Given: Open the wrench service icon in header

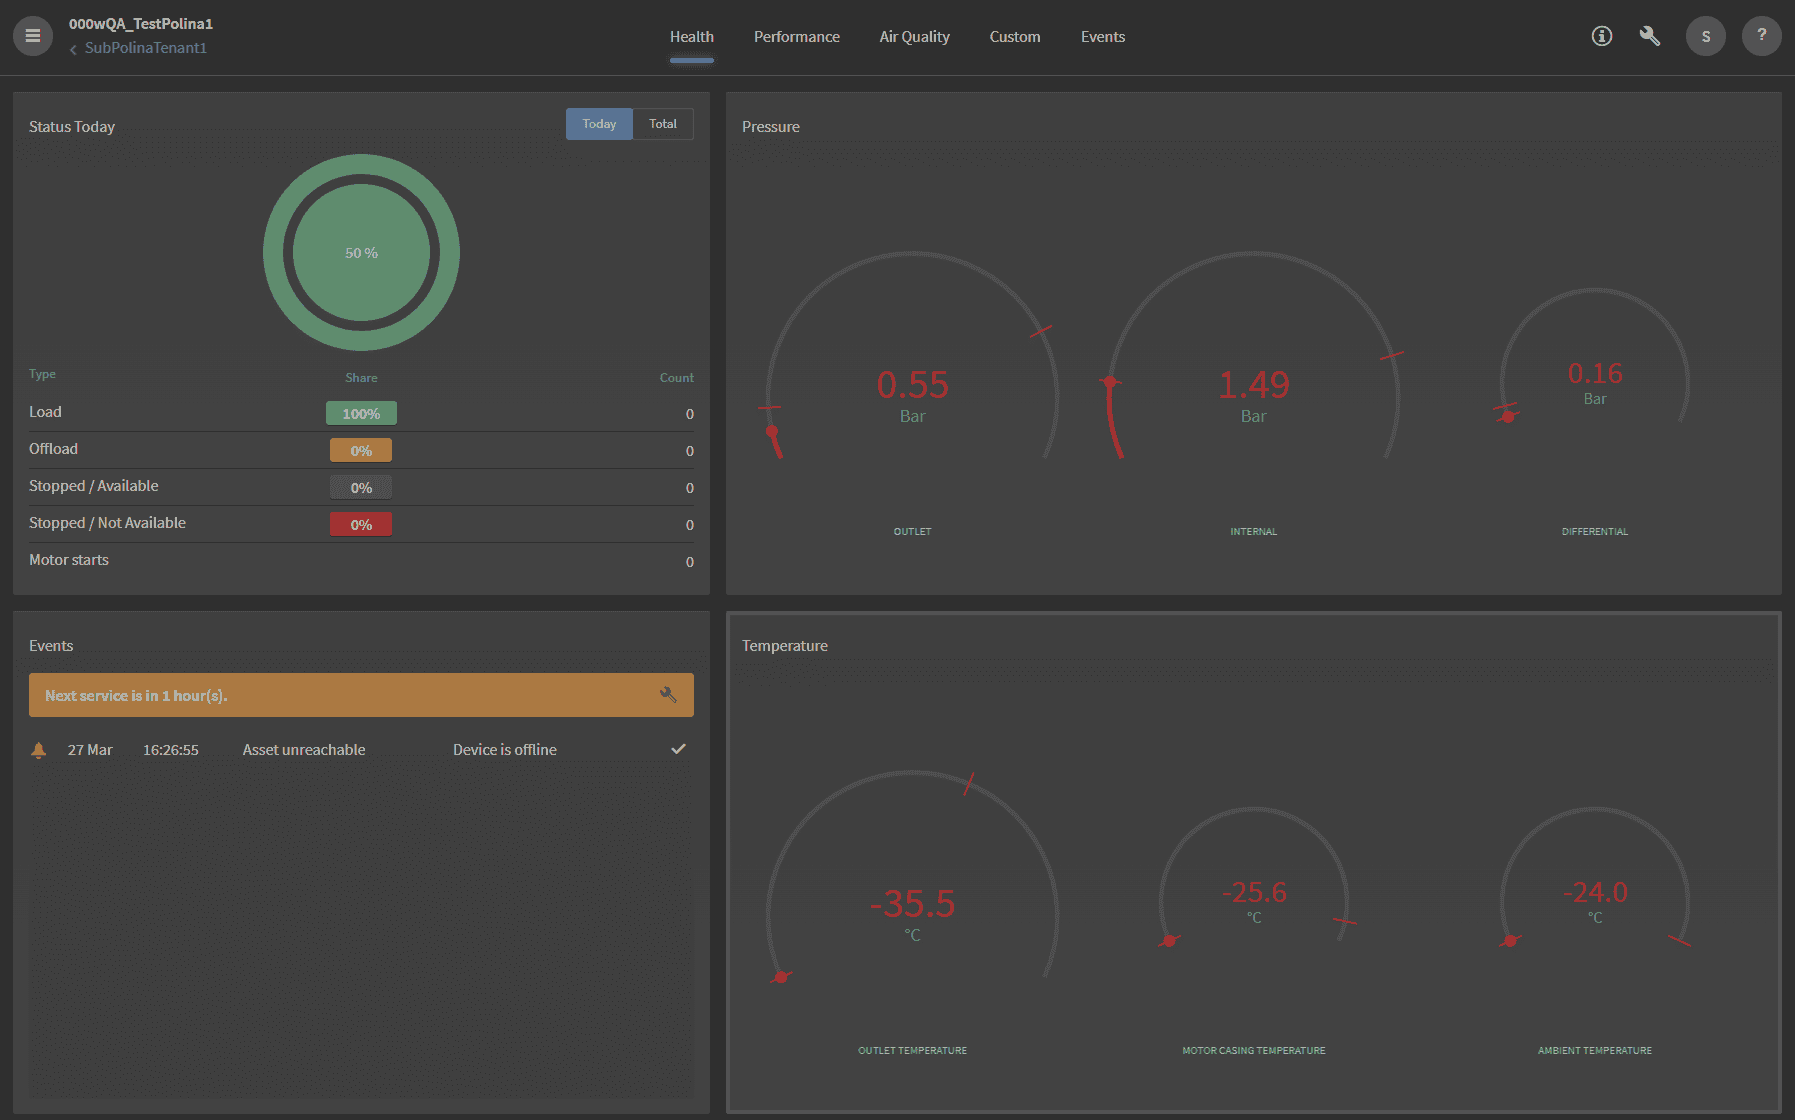Looking at the screenshot, I should click(x=1650, y=36).
